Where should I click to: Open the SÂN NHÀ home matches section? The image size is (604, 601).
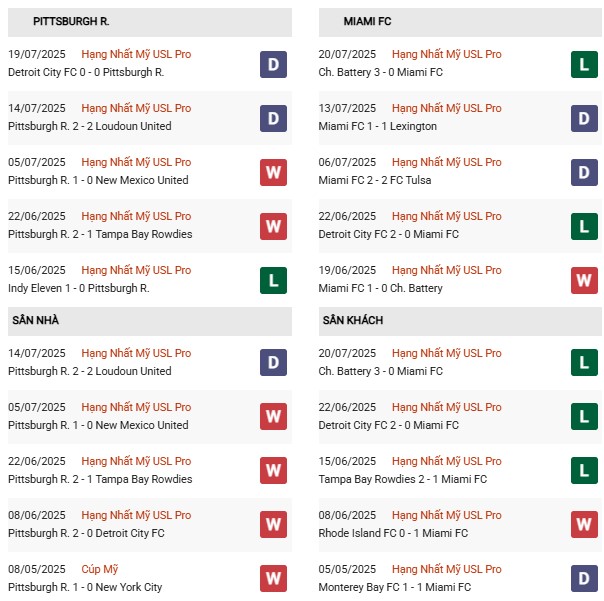[x=37, y=320]
